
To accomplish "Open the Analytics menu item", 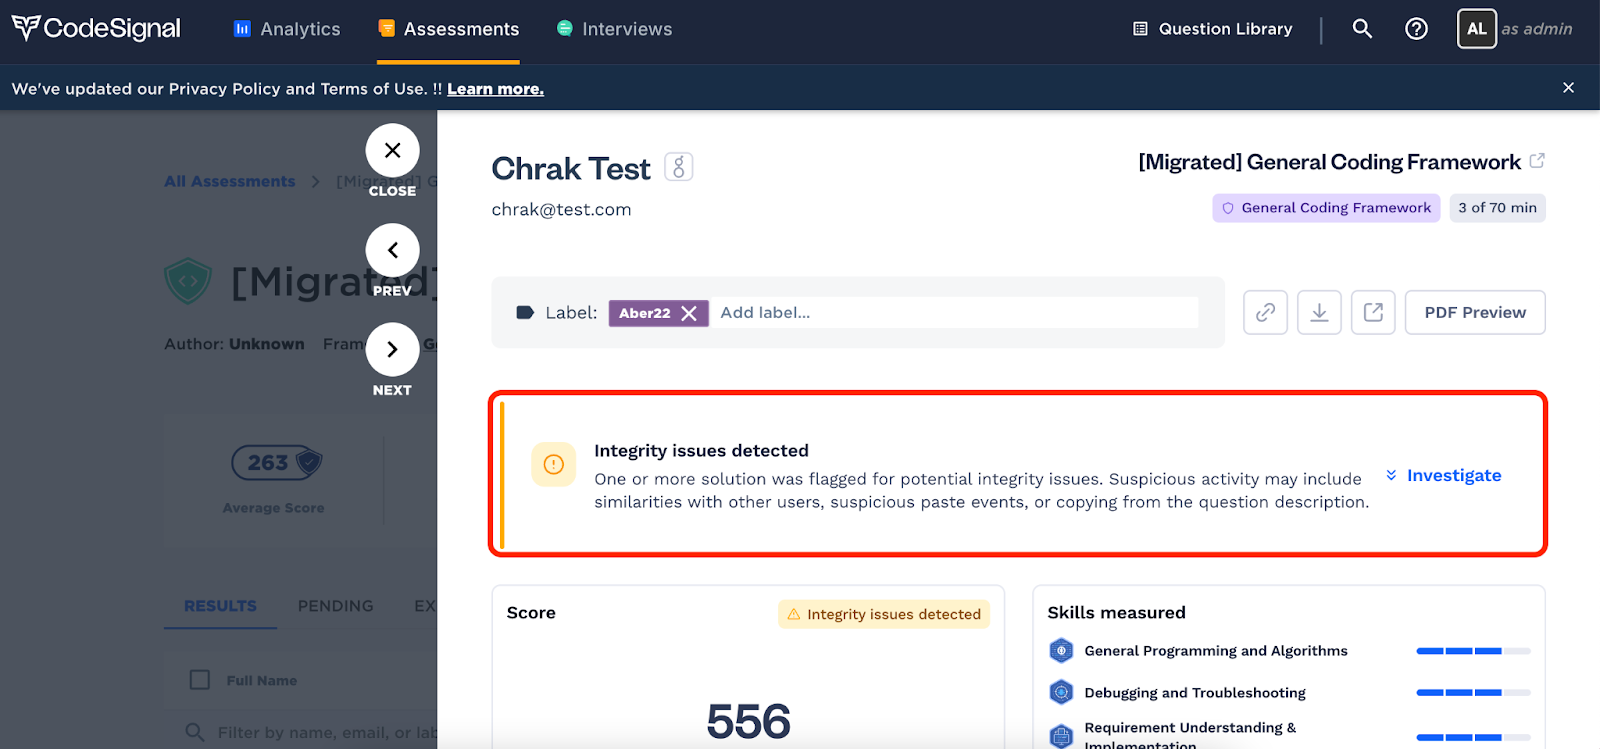I will click(287, 29).
